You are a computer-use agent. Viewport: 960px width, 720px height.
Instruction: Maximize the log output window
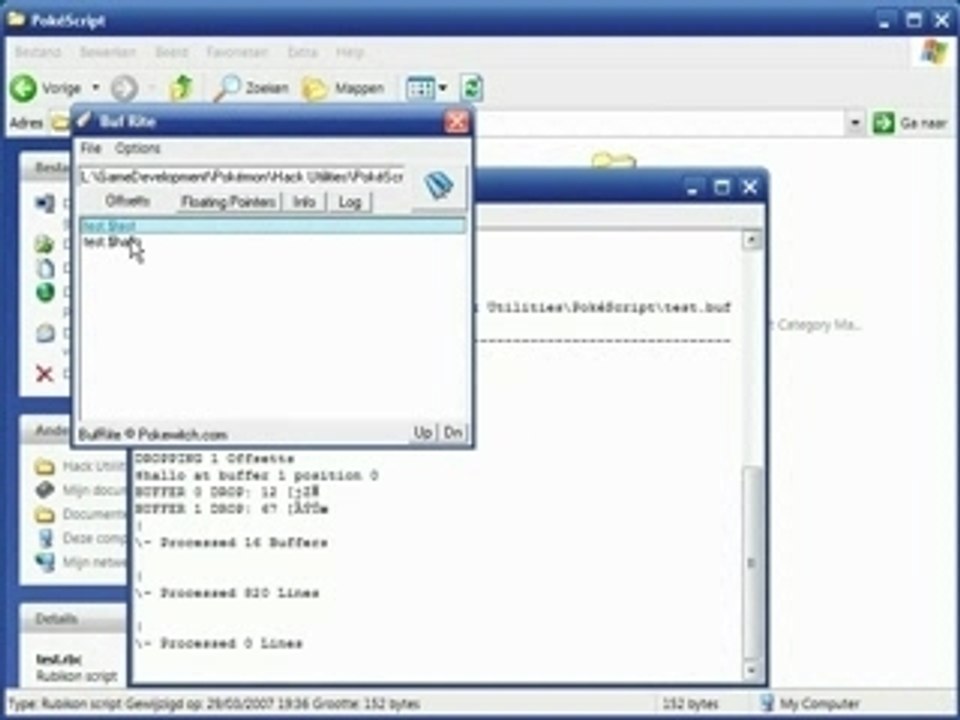(722, 187)
